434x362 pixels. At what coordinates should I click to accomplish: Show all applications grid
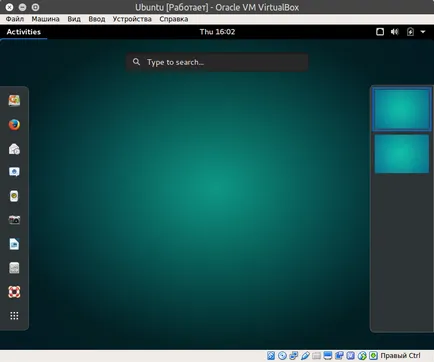pyautogui.click(x=14, y=316)
